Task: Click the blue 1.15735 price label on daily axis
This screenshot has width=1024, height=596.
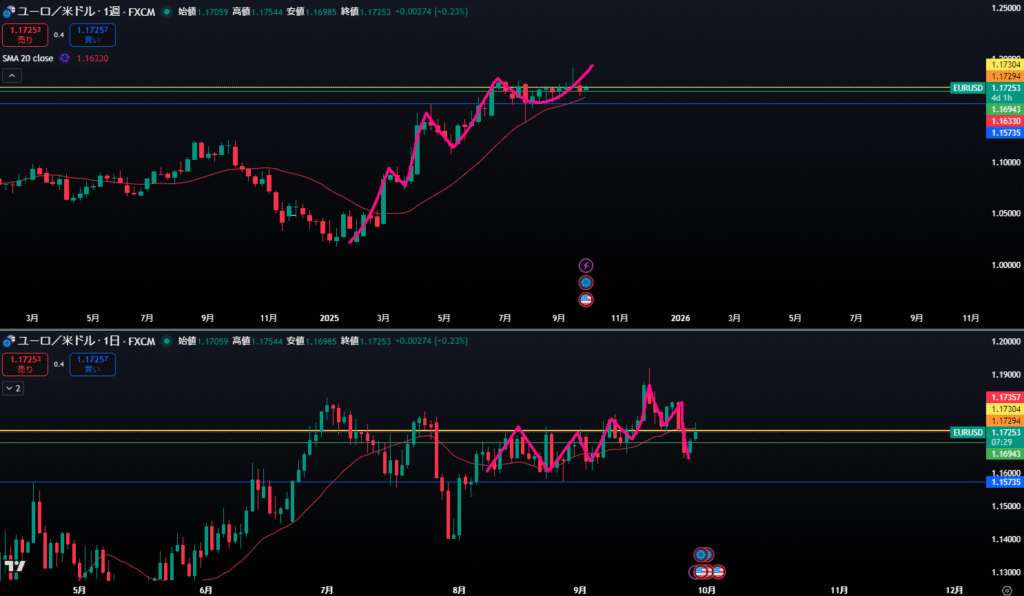Action: click(1004, 482)
